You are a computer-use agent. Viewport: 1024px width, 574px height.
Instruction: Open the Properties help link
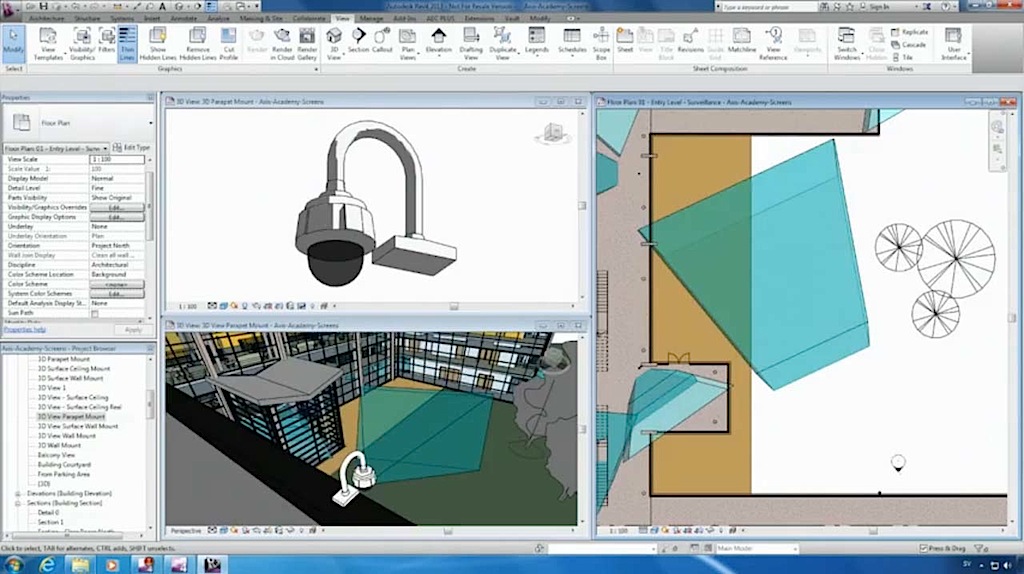tap(24, 328)
